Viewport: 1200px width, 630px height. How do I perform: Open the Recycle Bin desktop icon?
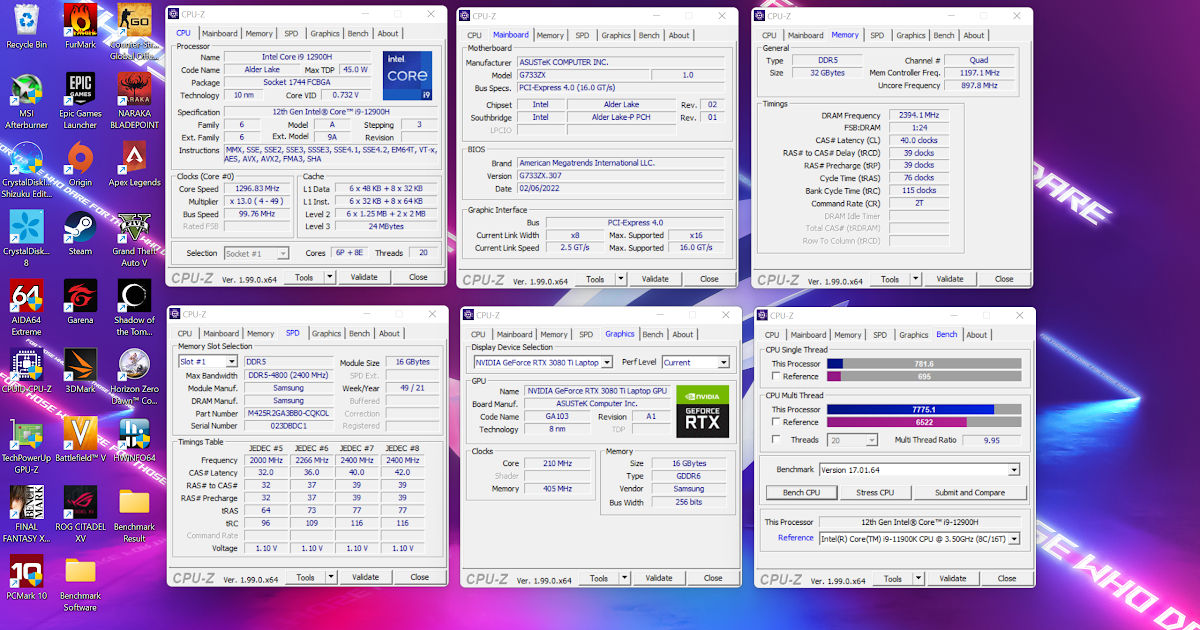26,26
